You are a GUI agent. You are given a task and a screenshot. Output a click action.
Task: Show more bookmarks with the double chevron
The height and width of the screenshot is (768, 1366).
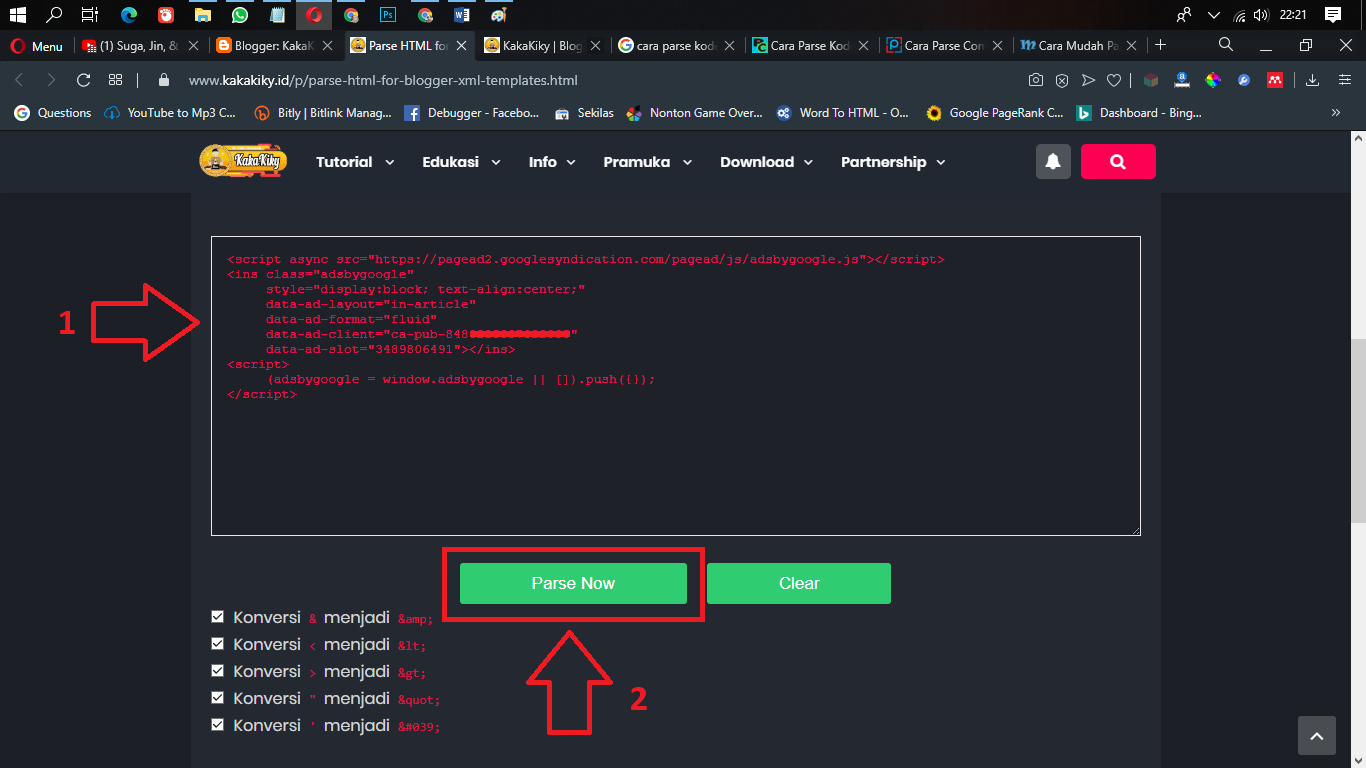(1336, 113)
